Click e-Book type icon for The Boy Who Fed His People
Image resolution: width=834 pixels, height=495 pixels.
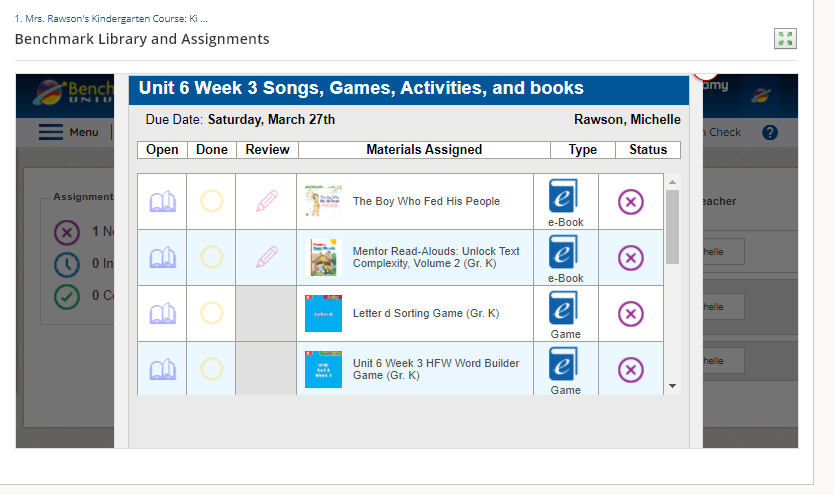[565, 197]
